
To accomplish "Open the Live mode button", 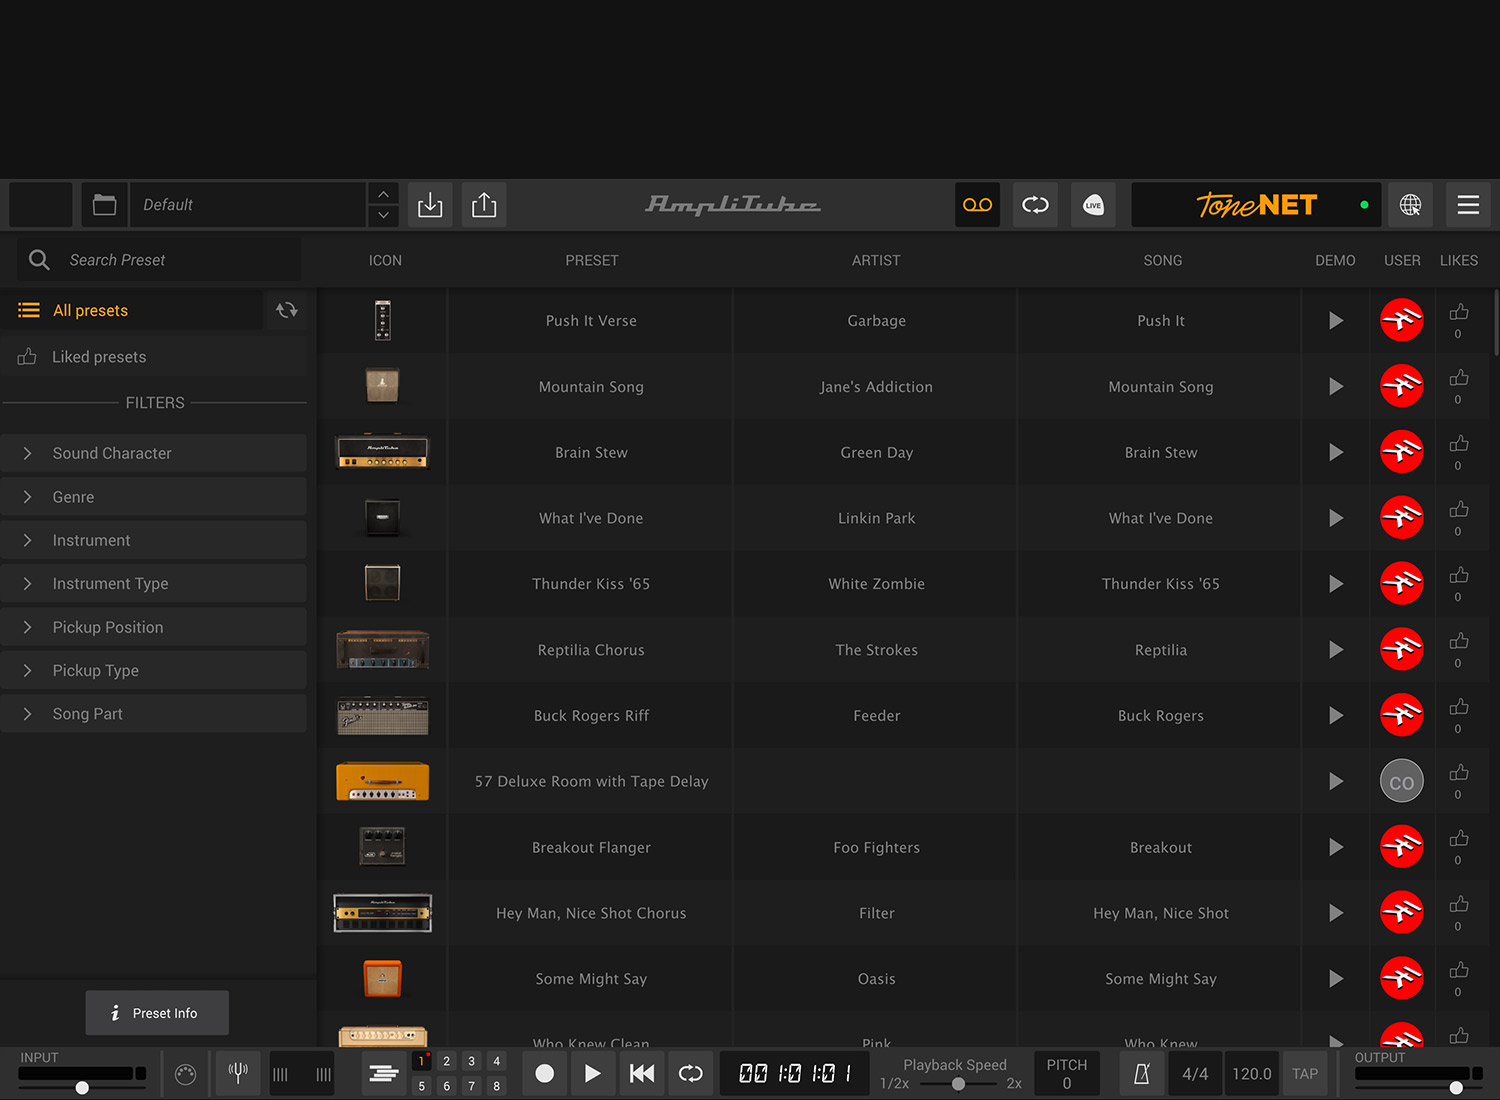I will pos(1093,205).
